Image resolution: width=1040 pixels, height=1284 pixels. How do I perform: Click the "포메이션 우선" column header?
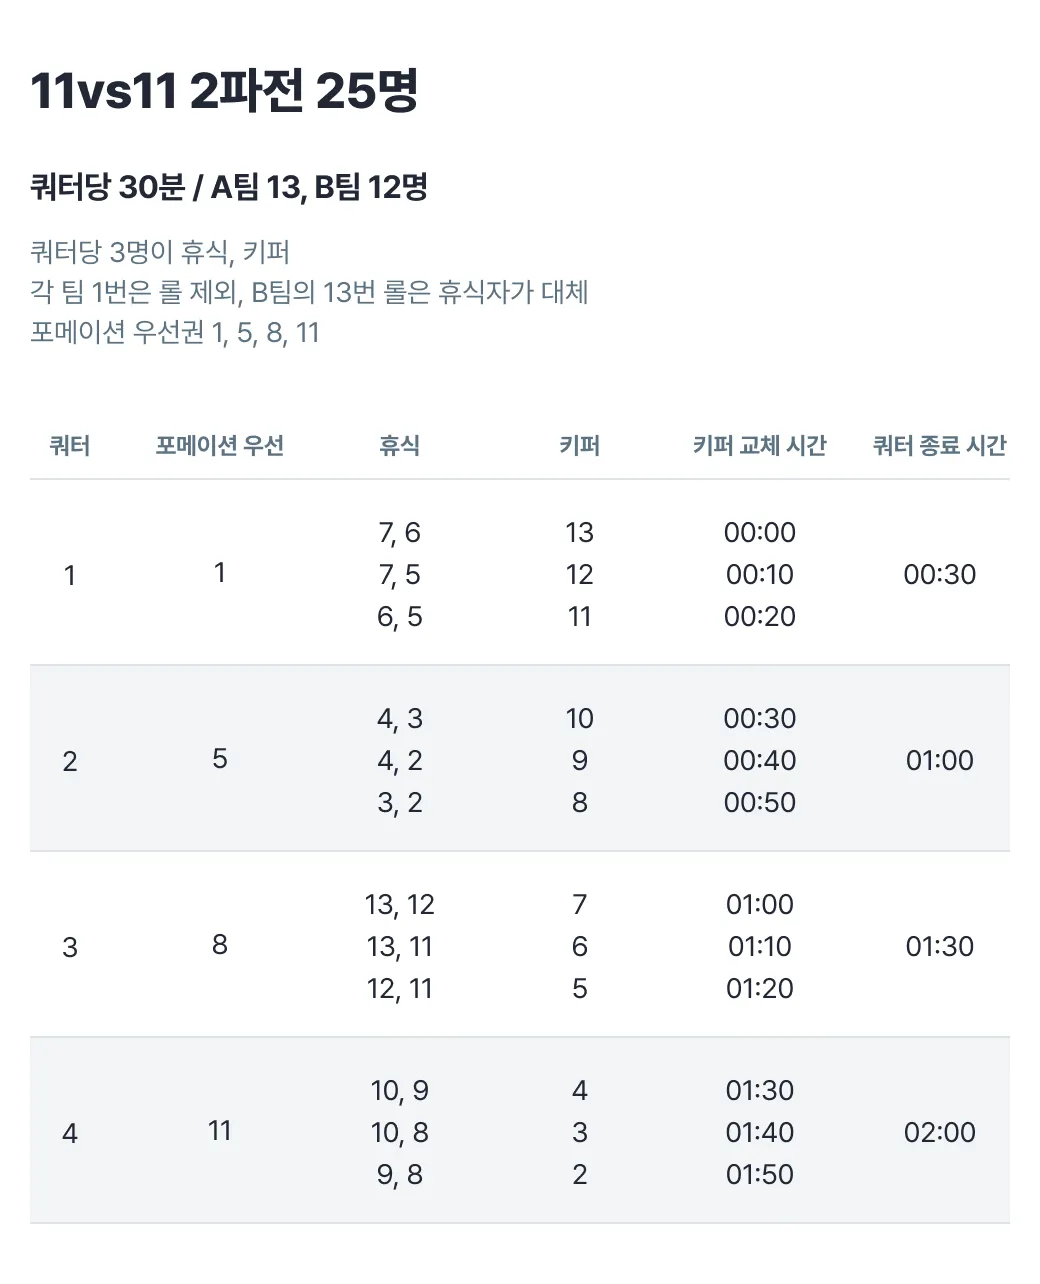[x=220, y=446]
